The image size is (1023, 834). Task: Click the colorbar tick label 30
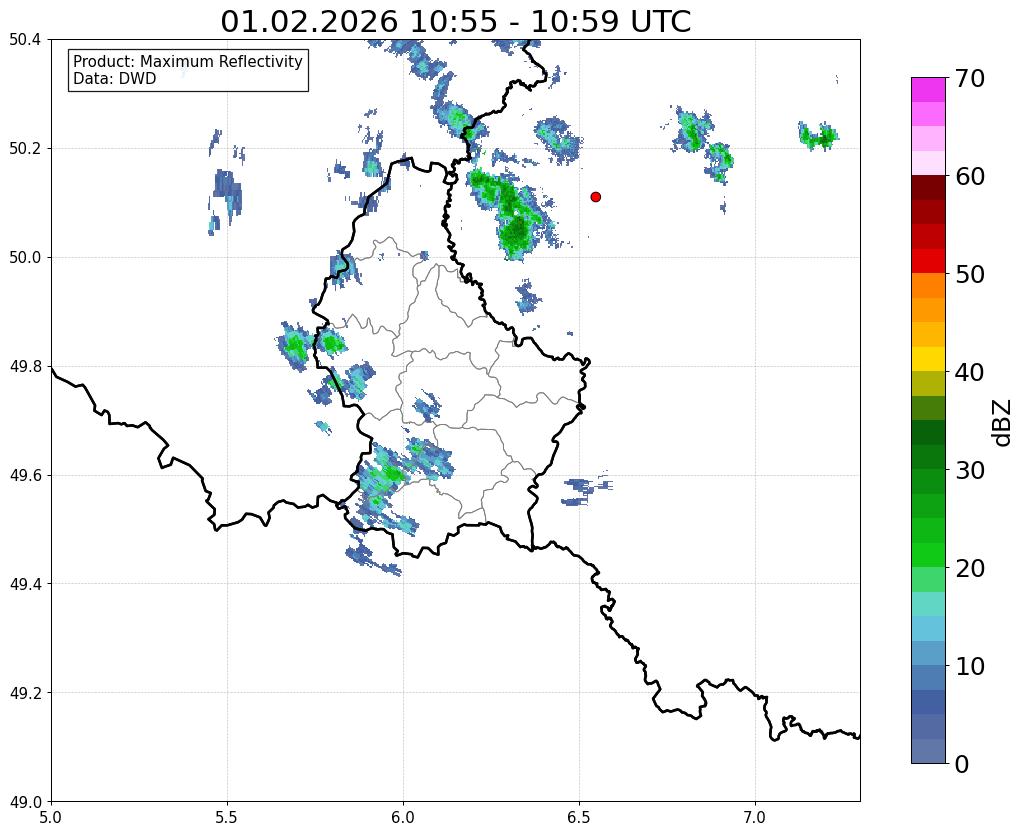[x=970, y=470]
